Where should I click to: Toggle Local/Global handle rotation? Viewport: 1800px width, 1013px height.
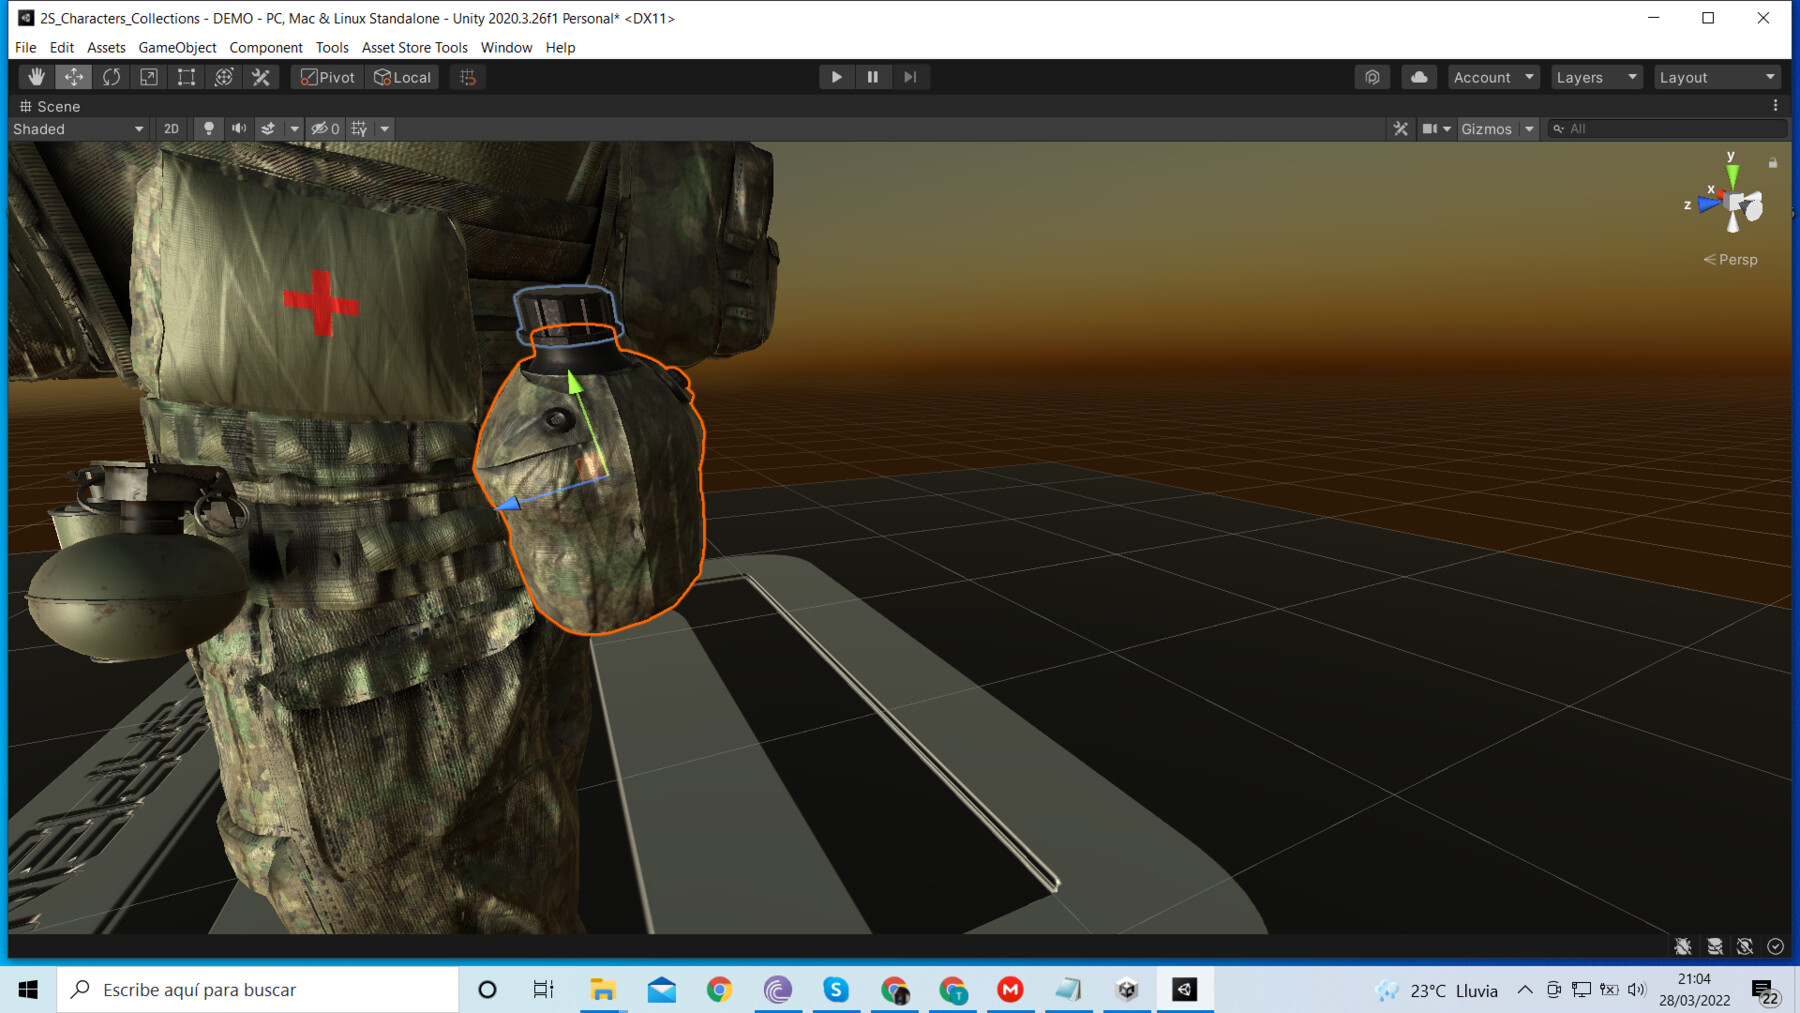click(402, 77)
